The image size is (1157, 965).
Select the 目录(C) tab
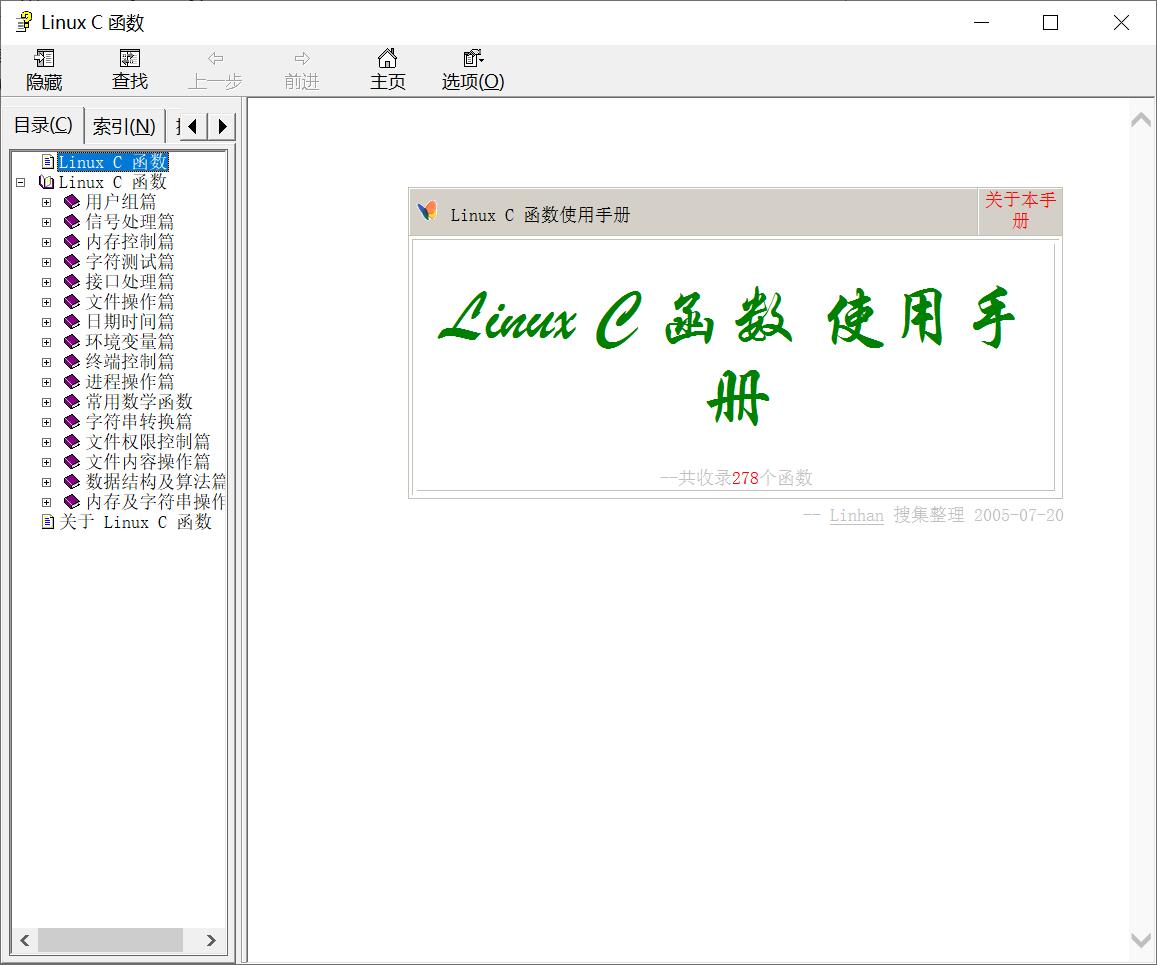[43, 125]
